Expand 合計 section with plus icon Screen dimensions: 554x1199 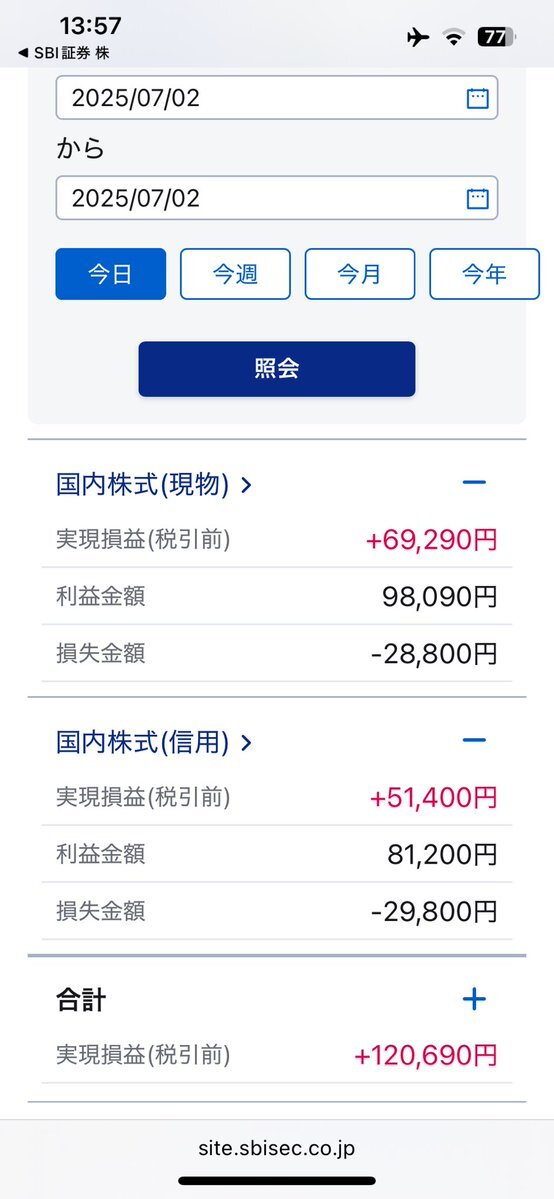coord(474,999)
